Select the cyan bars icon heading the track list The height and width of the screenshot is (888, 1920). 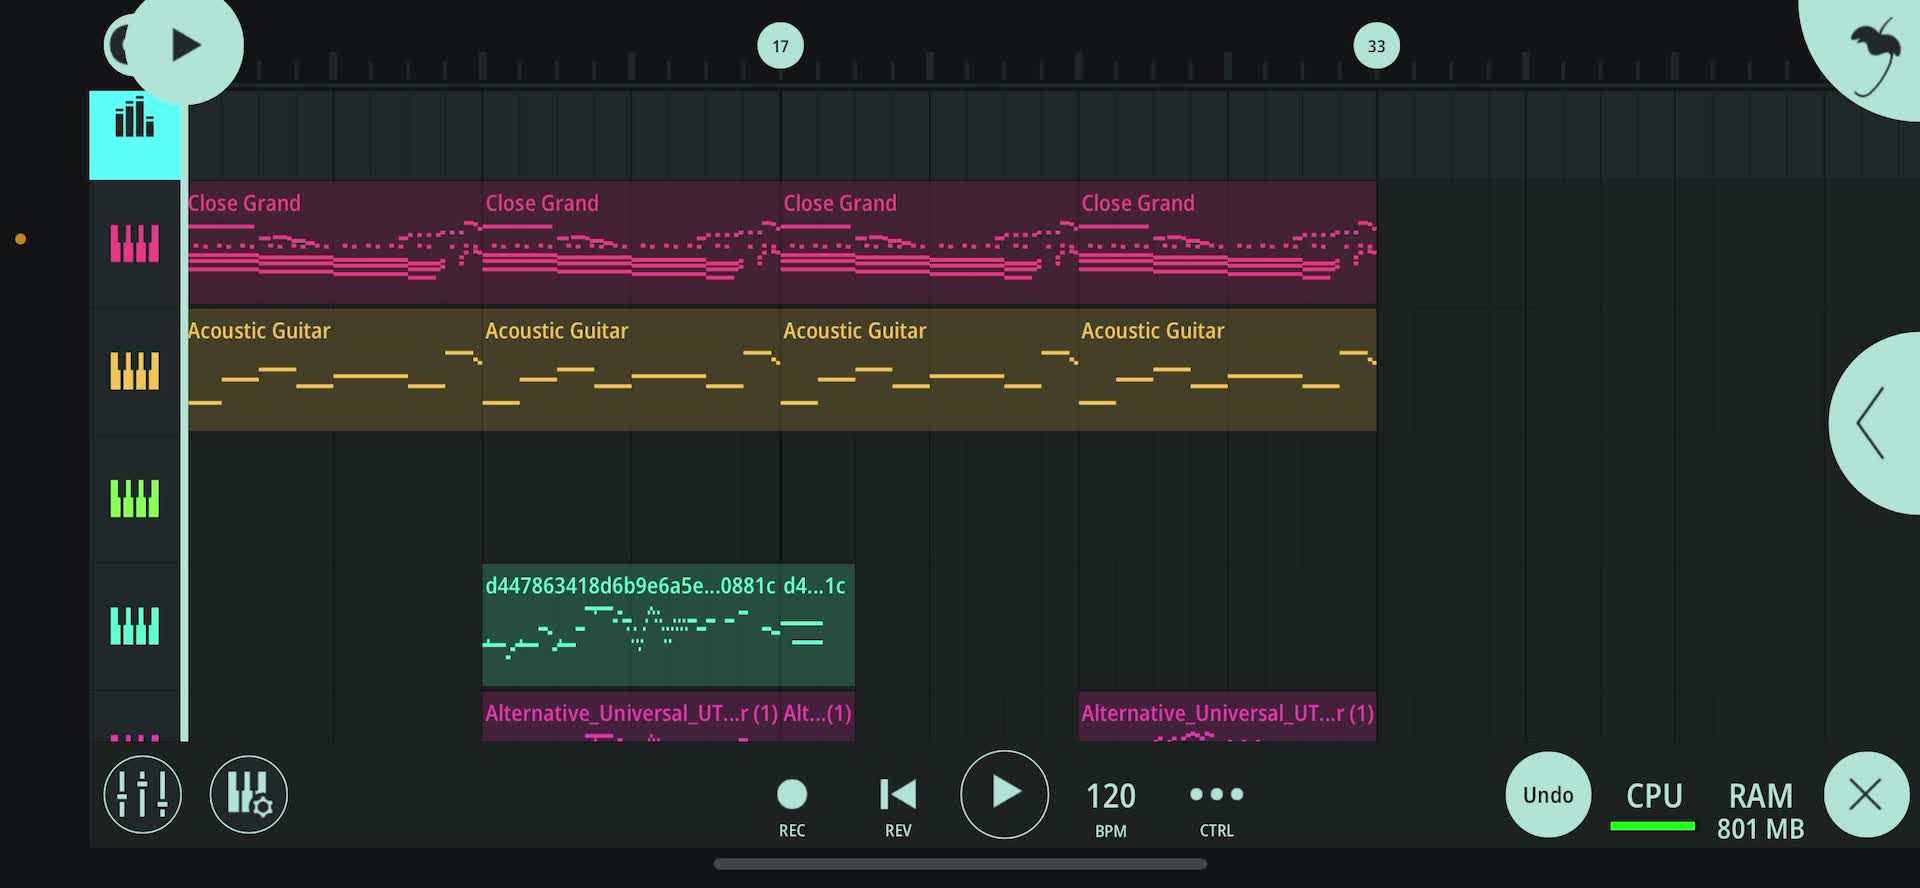135,135
